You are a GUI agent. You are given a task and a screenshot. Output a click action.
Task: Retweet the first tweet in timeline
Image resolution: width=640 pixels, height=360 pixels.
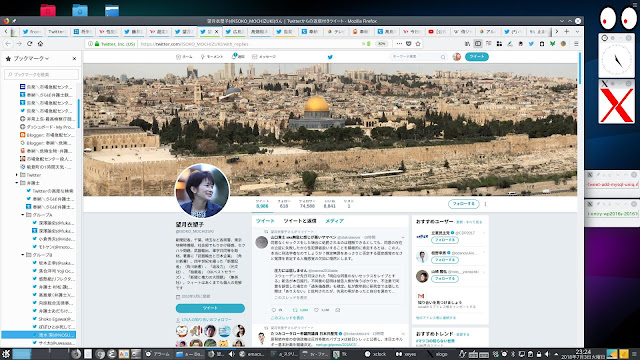click(x=296, y=310)
